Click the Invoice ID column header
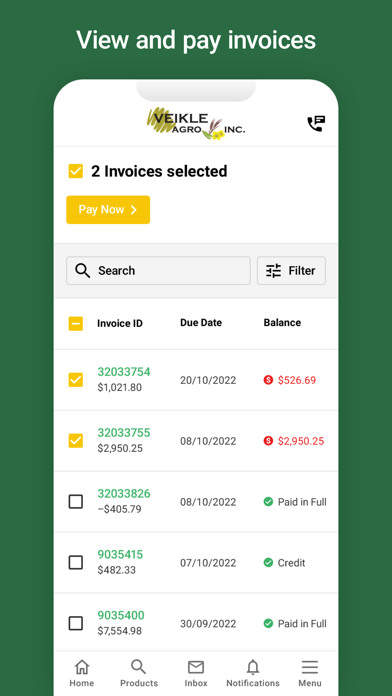The height and width of the screenshot is (696, 392). click(x=120, y=324)
